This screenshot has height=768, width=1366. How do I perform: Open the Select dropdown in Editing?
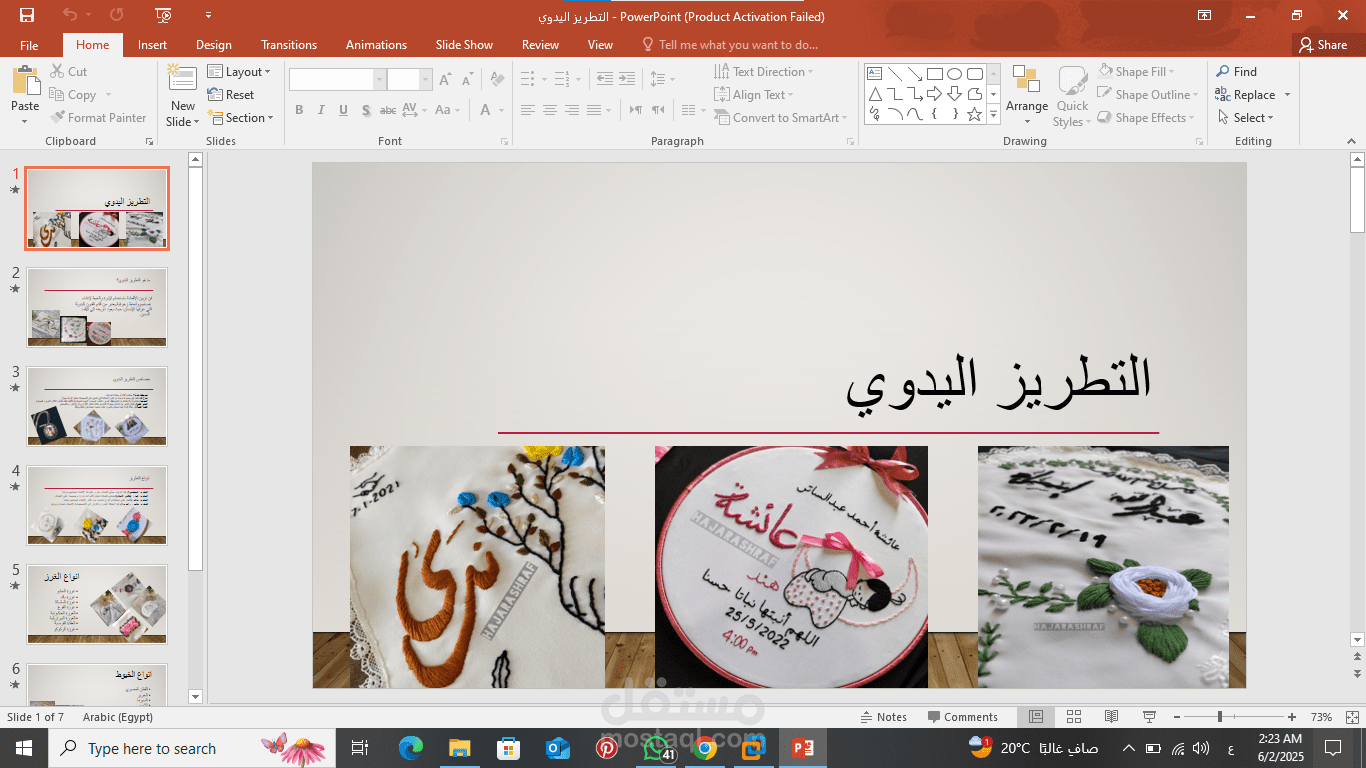1245,118
